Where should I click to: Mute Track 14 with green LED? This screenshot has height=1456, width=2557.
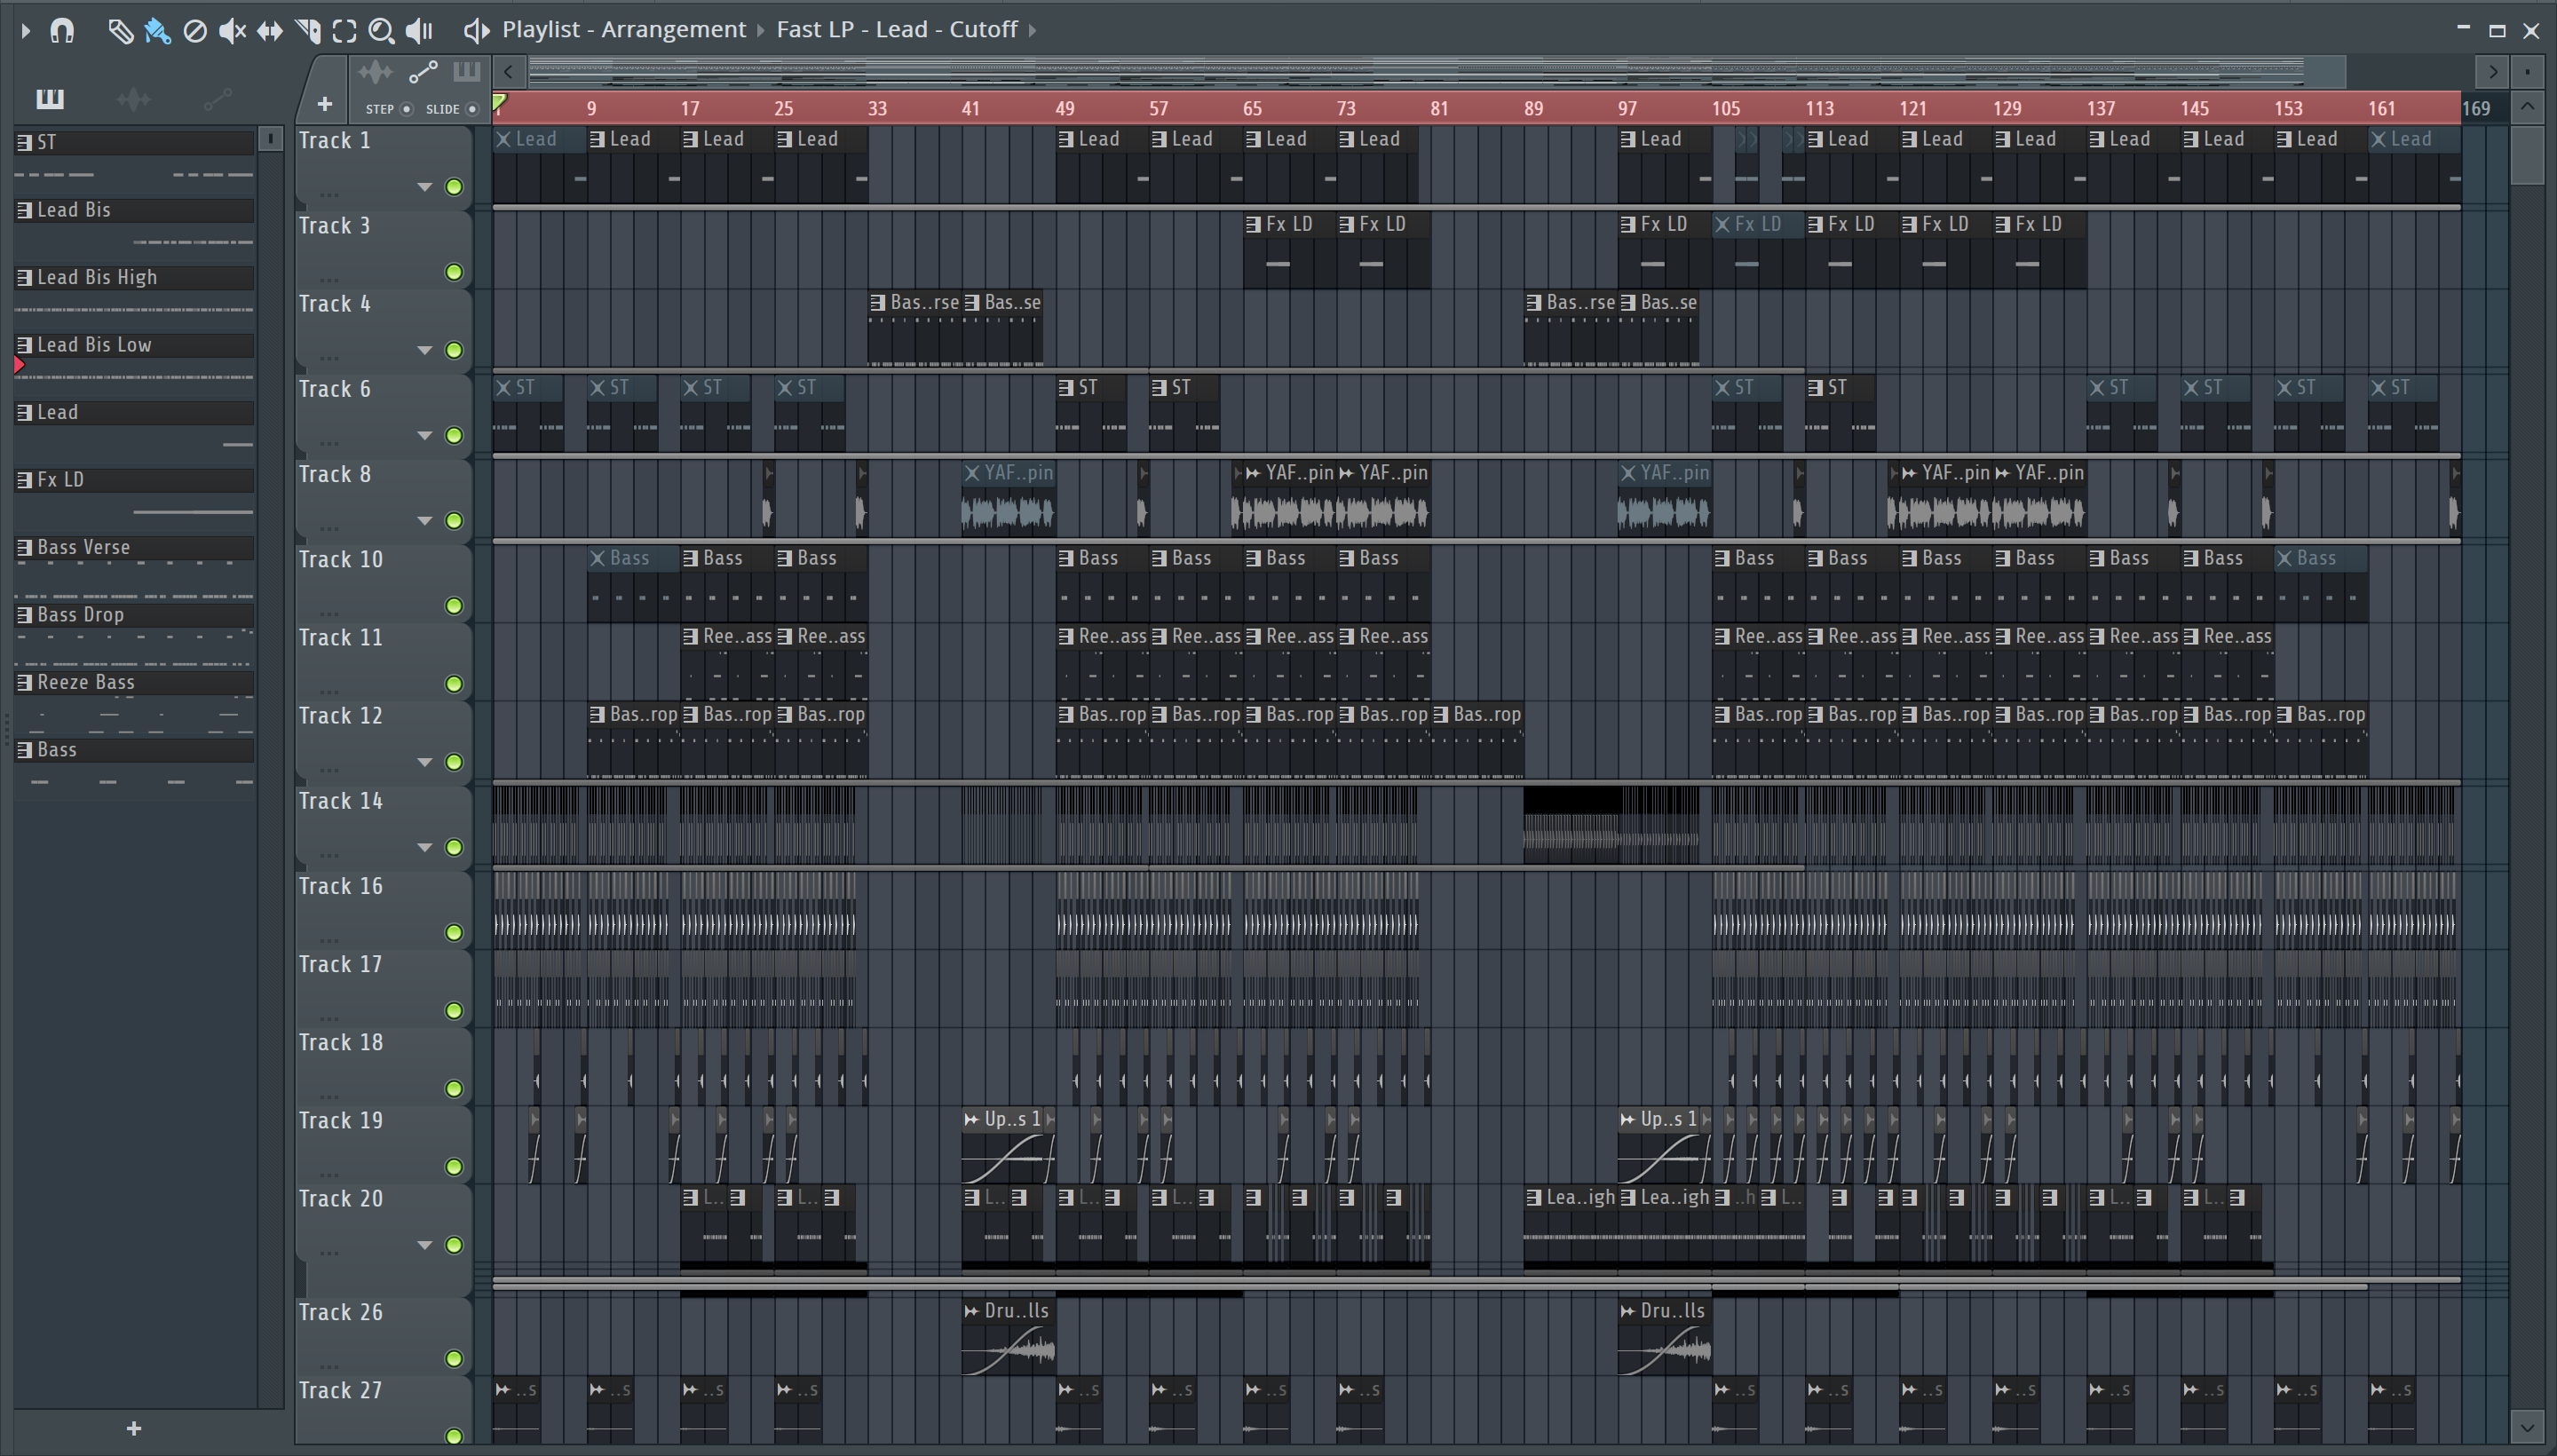454,847
